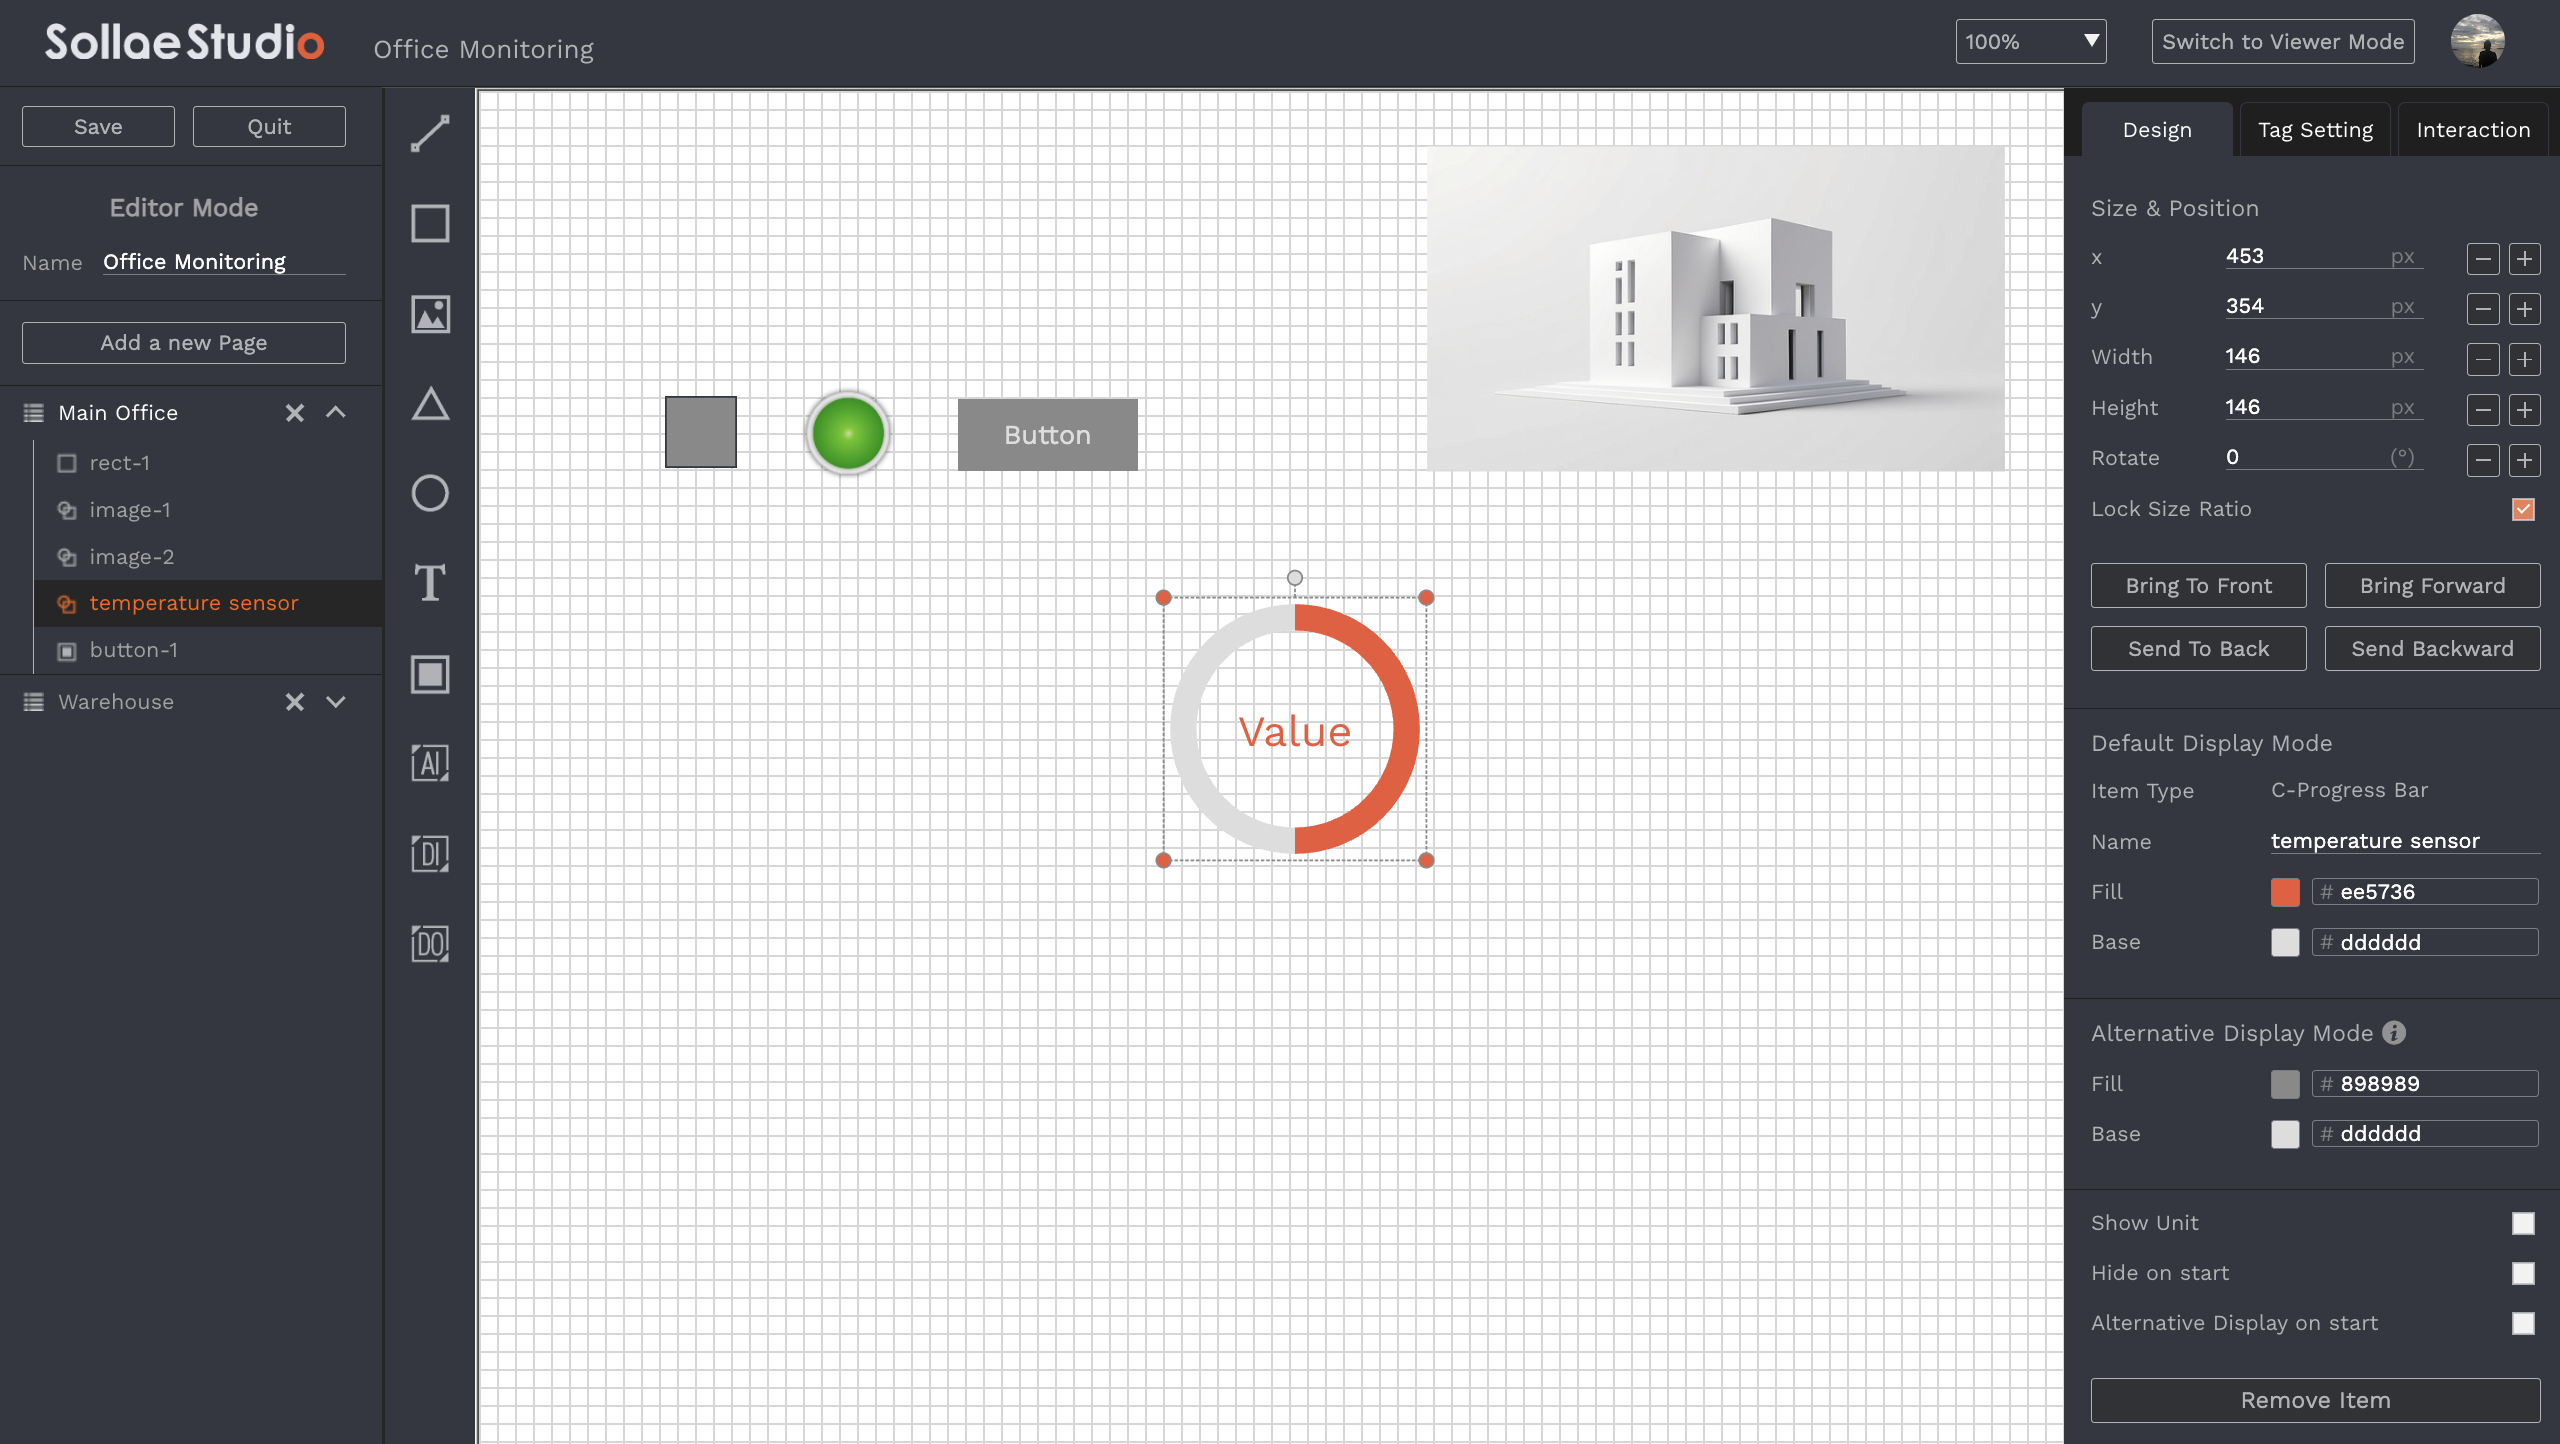Switch to Viewer Mode
The height and width of the screenshot is (1444, 2560).
(2284, 40)
